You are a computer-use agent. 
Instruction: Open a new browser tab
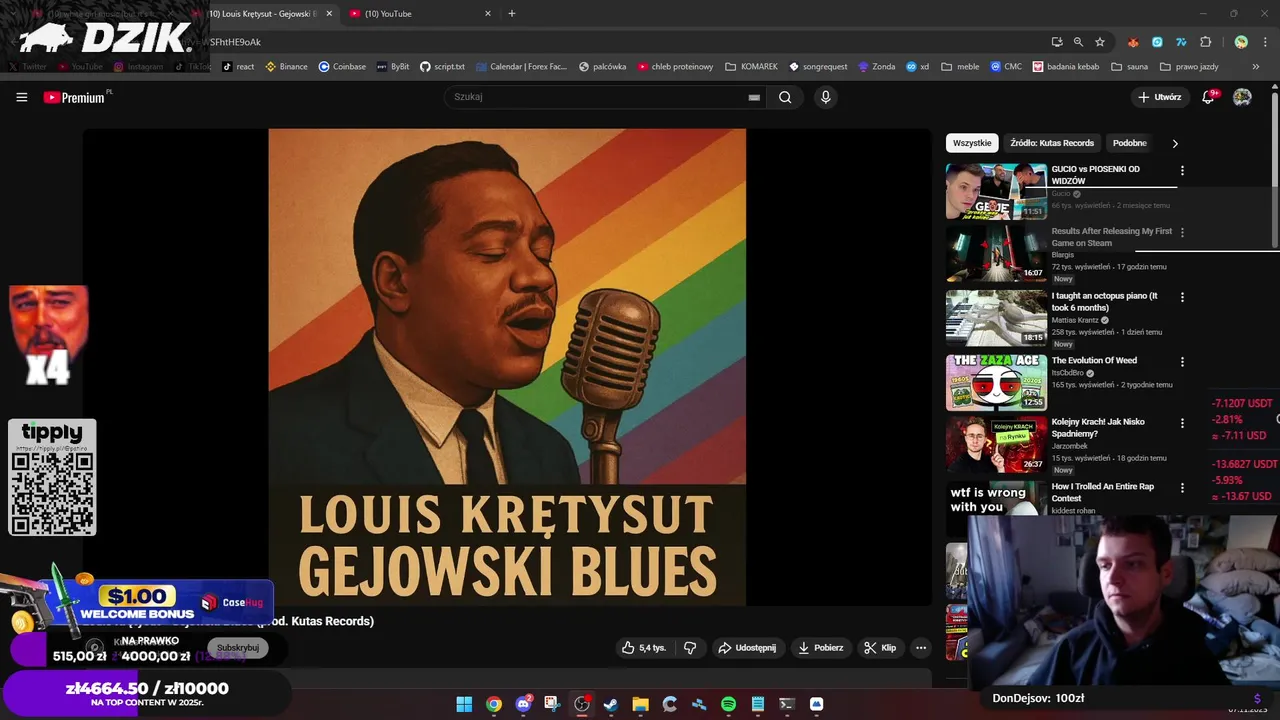(512, 14)
